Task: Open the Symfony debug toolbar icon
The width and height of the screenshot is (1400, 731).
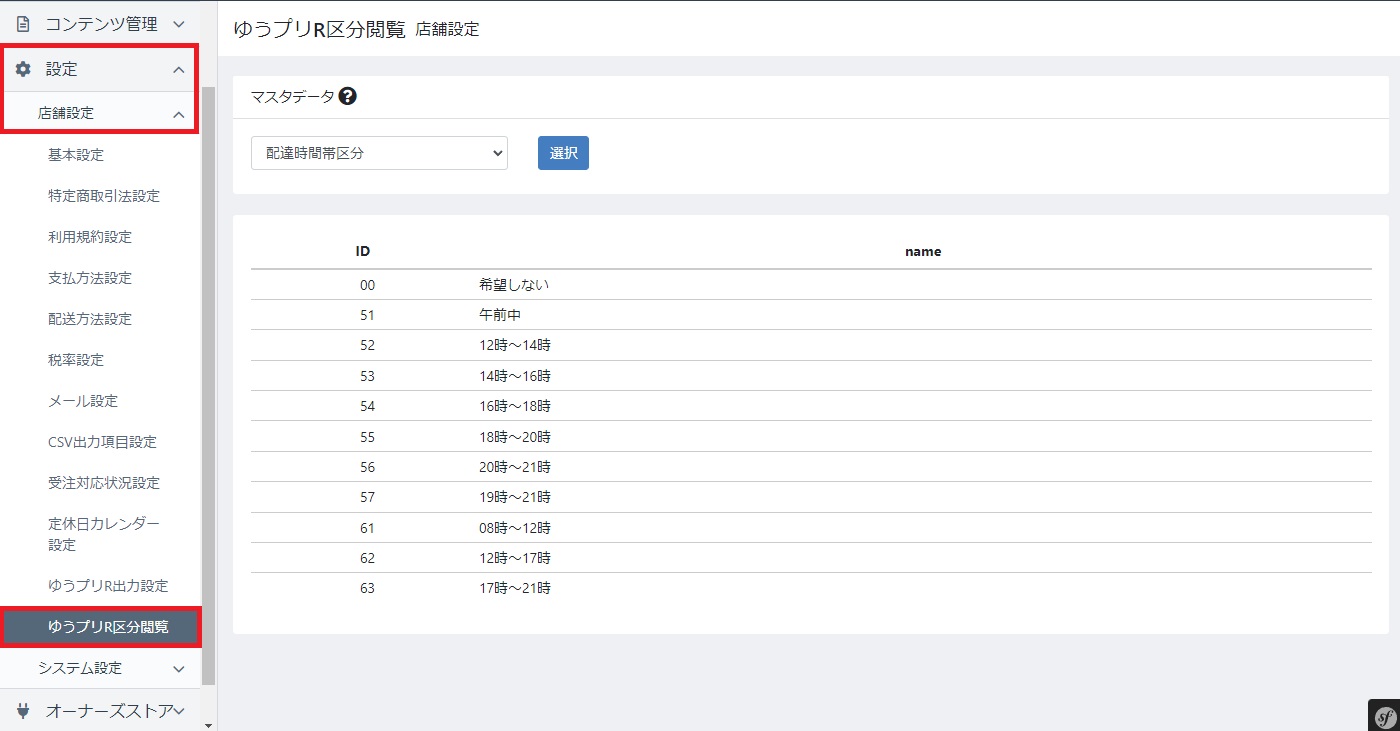Action: pos(1383,715)
